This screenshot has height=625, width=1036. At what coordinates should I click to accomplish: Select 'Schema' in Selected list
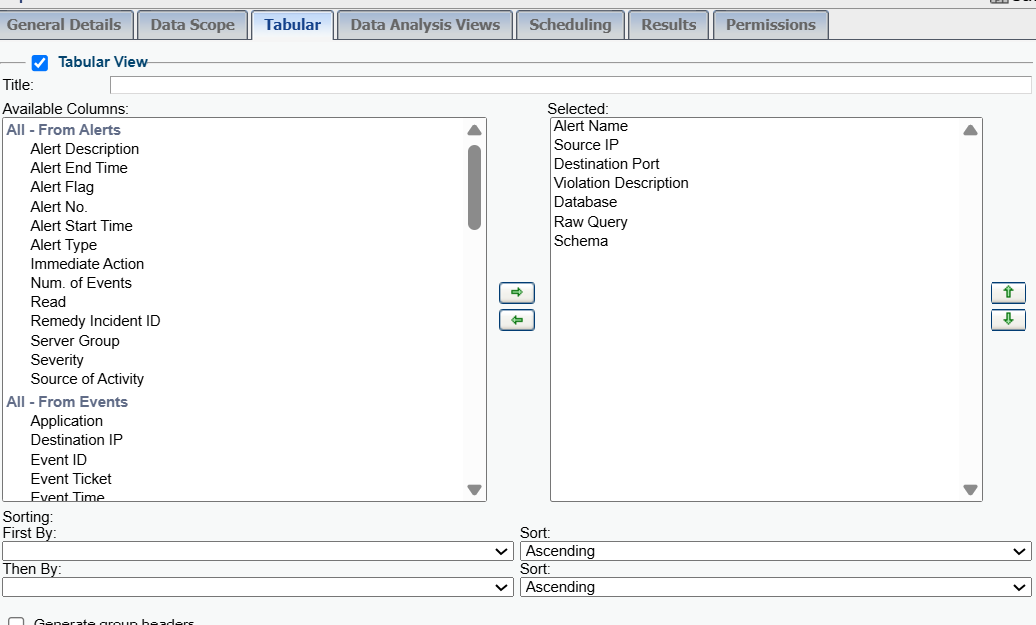581,242
